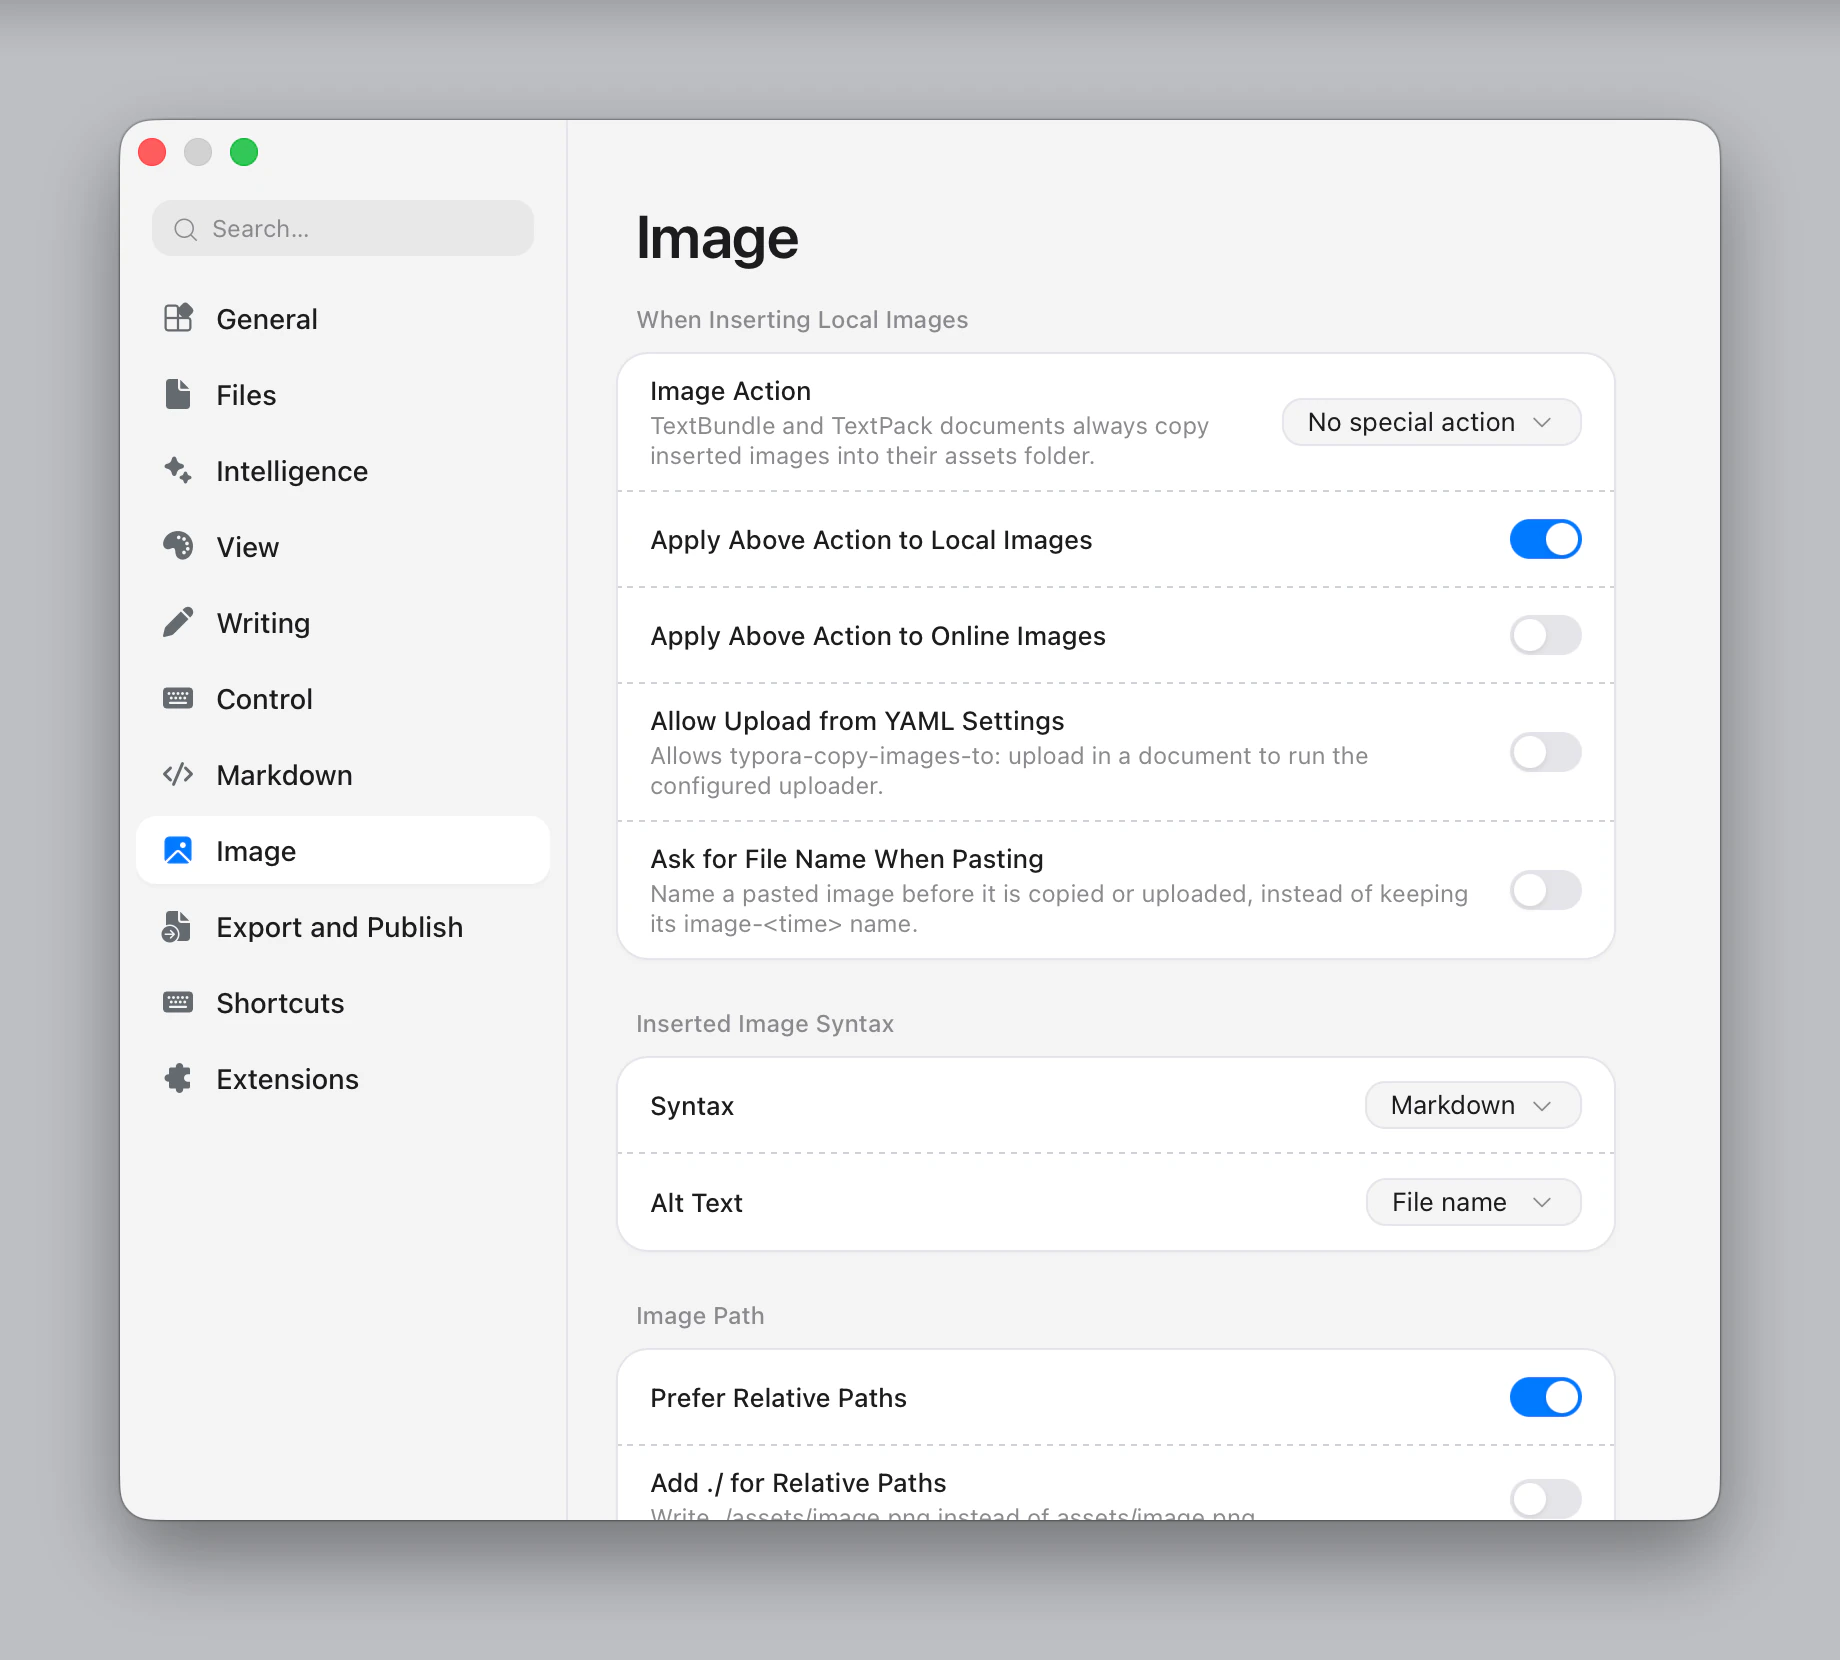The image size is (1840, 1660).
Task: Open General settings label
Action: tap(267, 319)
